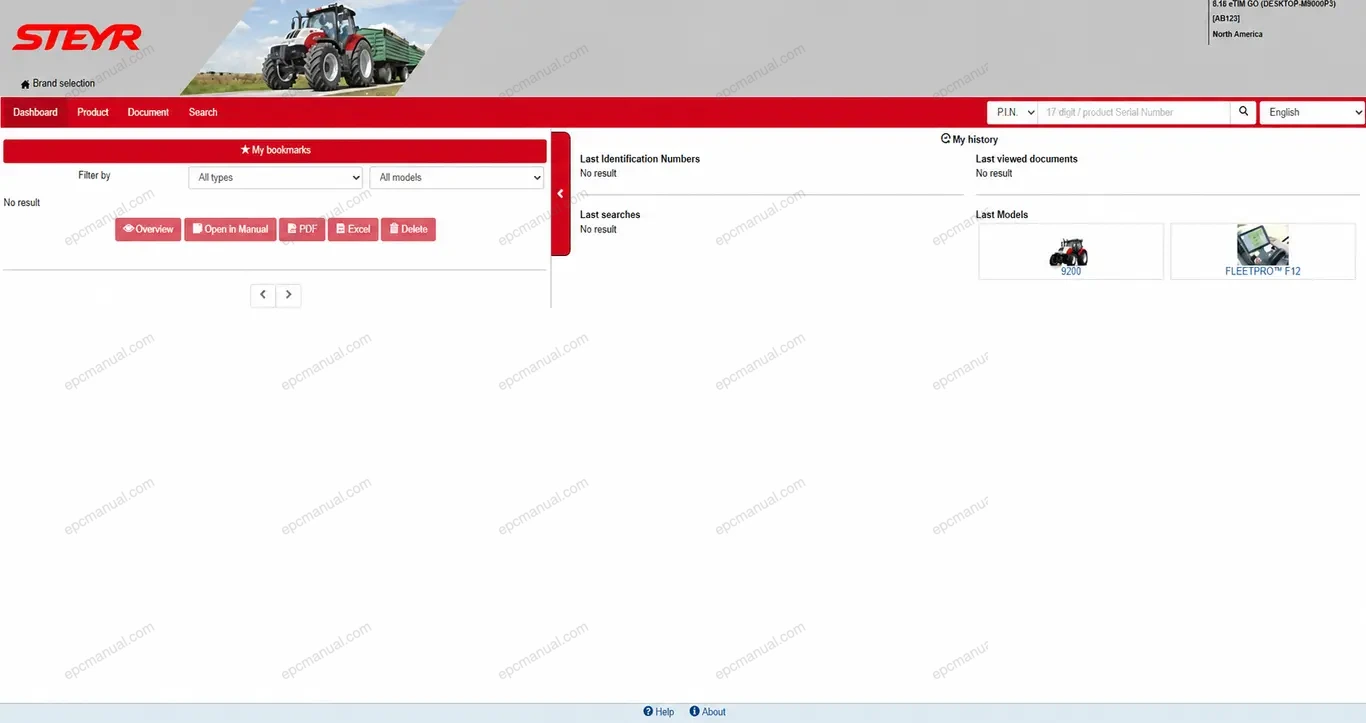Click the Open in Manual button

point(230,229)
